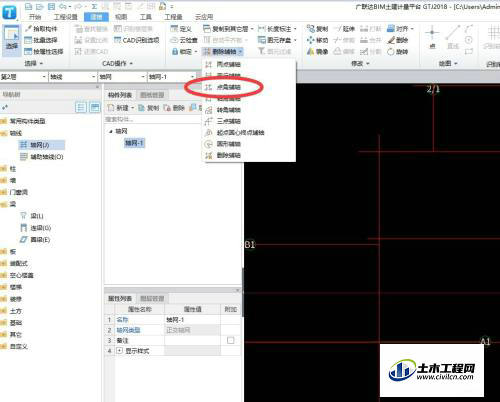Switch to the 图纸管理 tab
500x402 pixels.
(x=152, y=95)
